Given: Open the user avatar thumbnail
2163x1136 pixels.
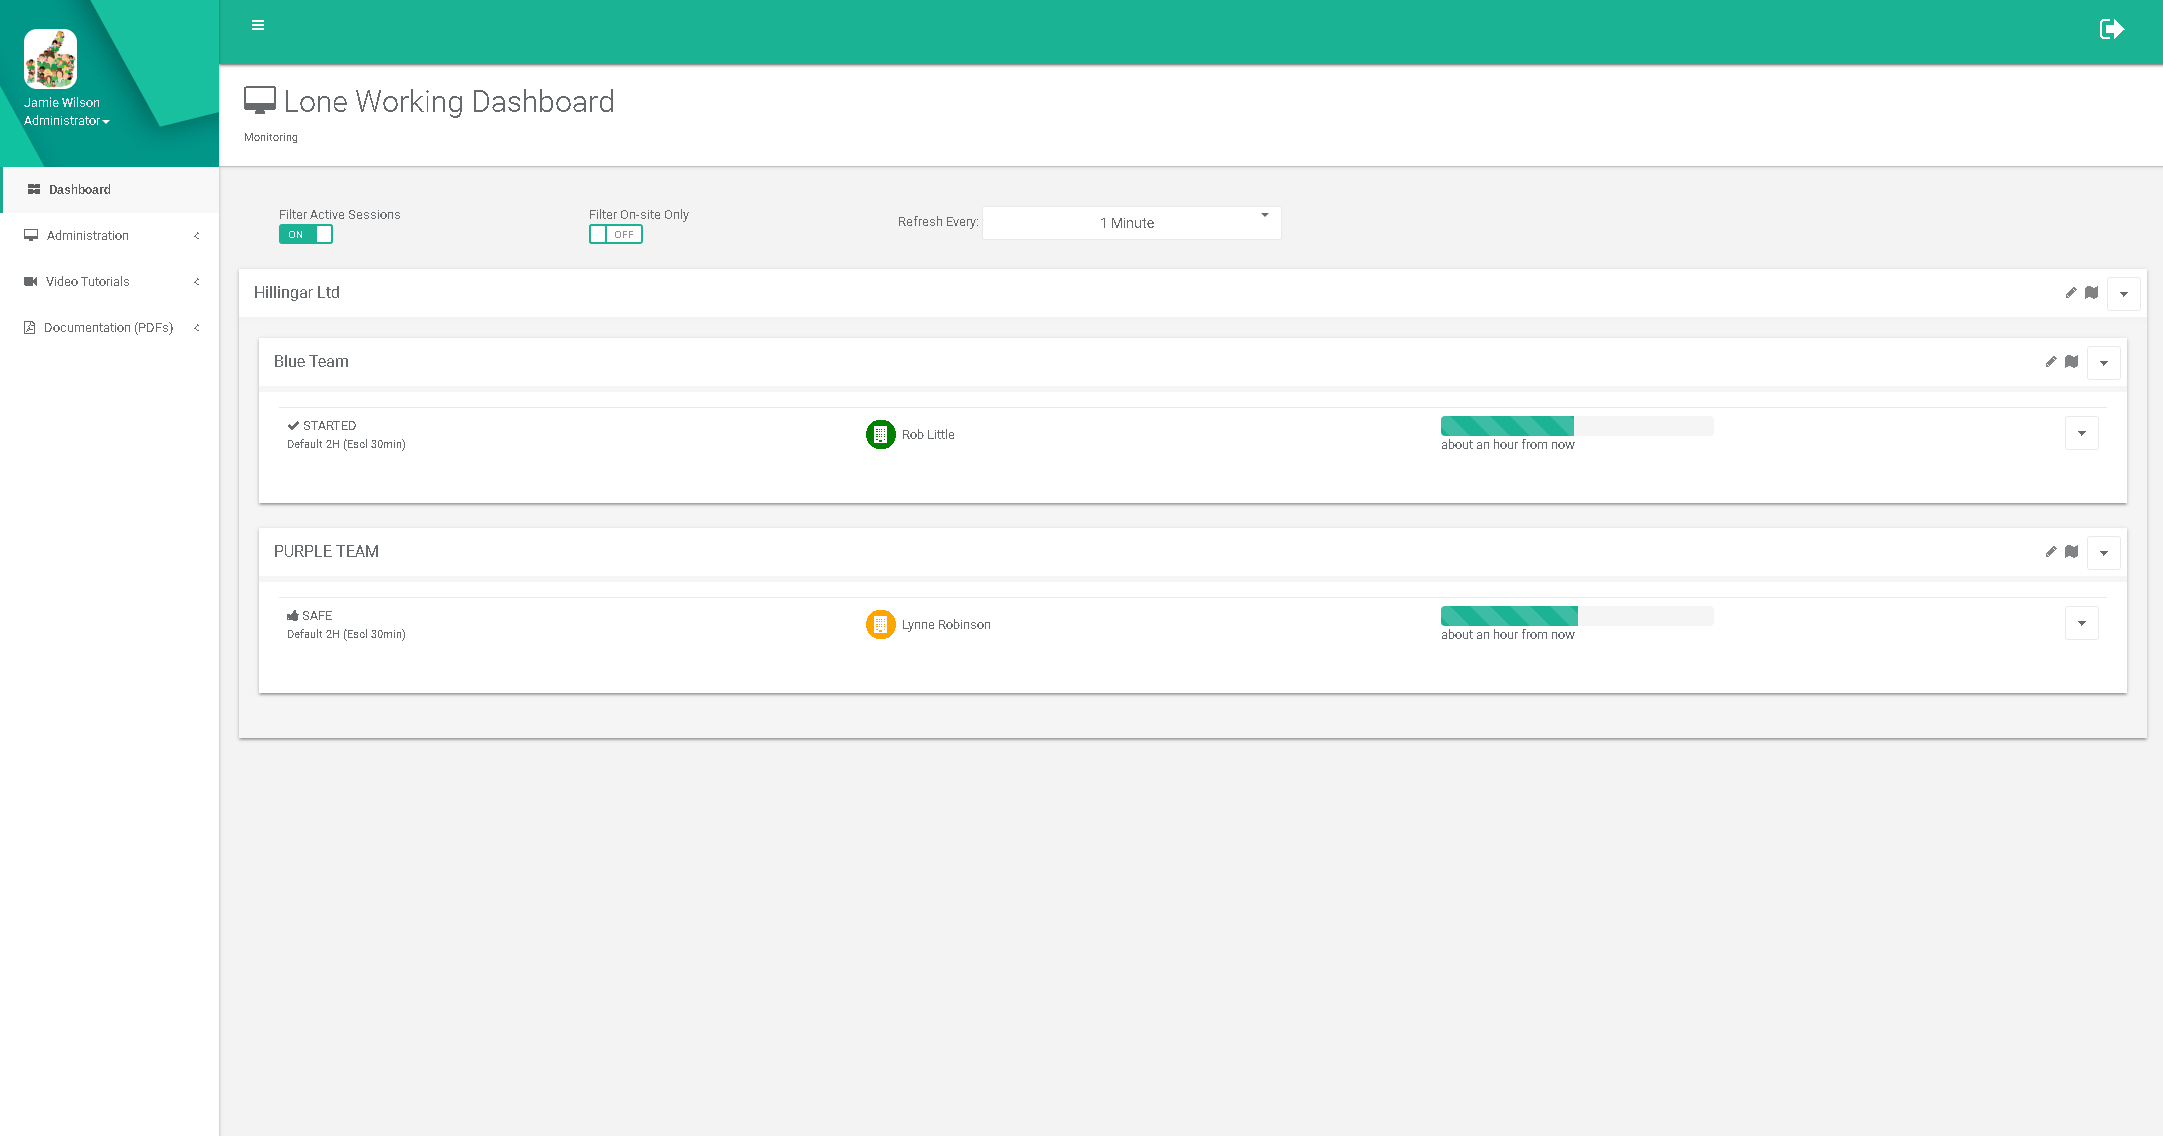Looking at the screenshot, I should [x=50, y=59].
